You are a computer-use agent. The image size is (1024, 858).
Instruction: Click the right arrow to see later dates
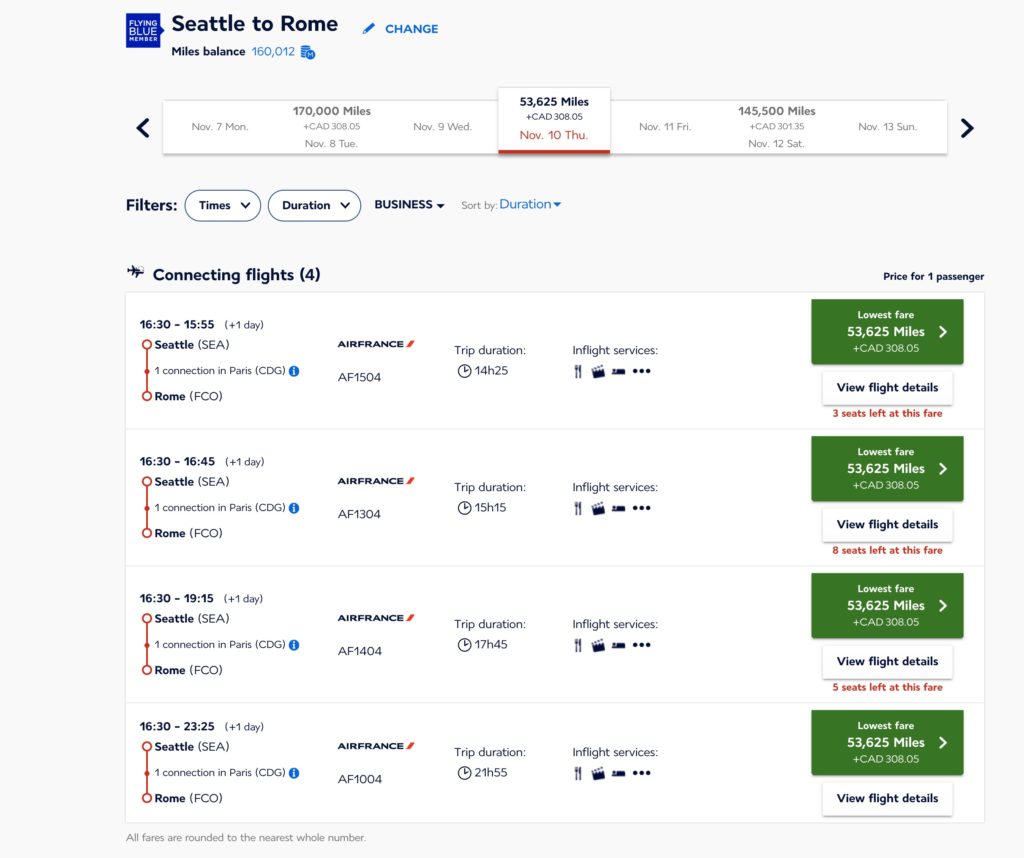tap(966, 128)
